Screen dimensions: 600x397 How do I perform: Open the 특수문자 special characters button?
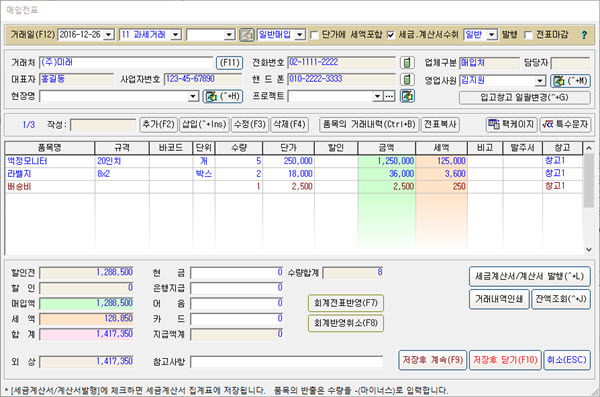pos(565,124)
